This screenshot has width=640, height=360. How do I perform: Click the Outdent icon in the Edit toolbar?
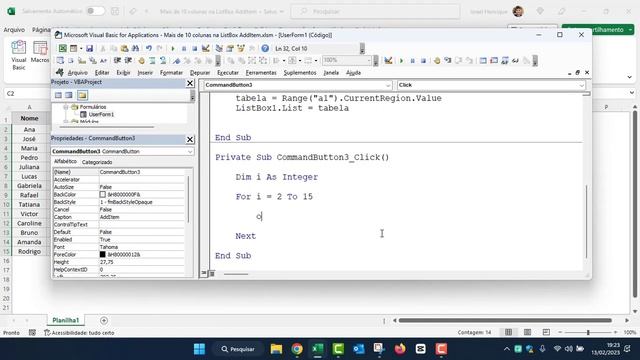[128, 60]
